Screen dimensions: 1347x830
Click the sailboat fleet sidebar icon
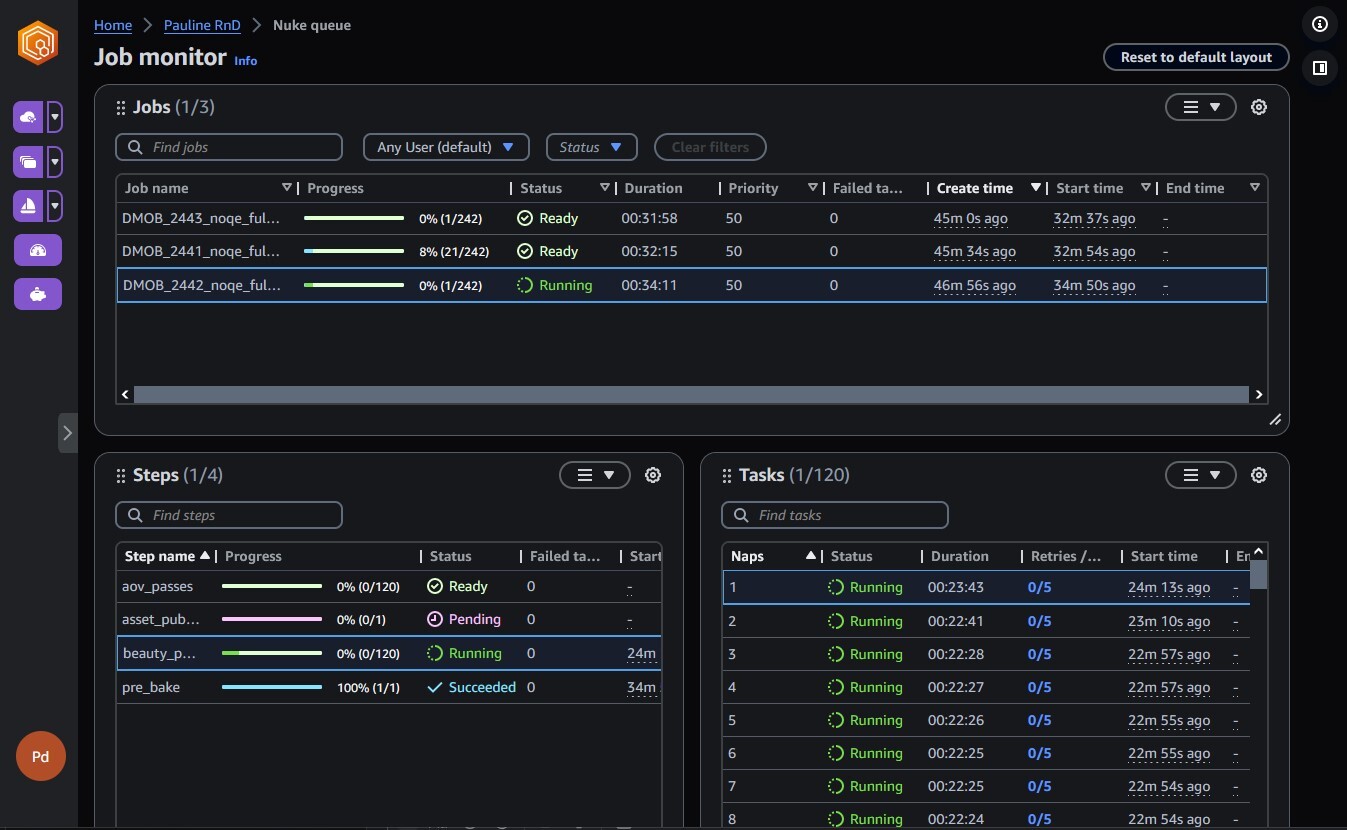point(28,206)
